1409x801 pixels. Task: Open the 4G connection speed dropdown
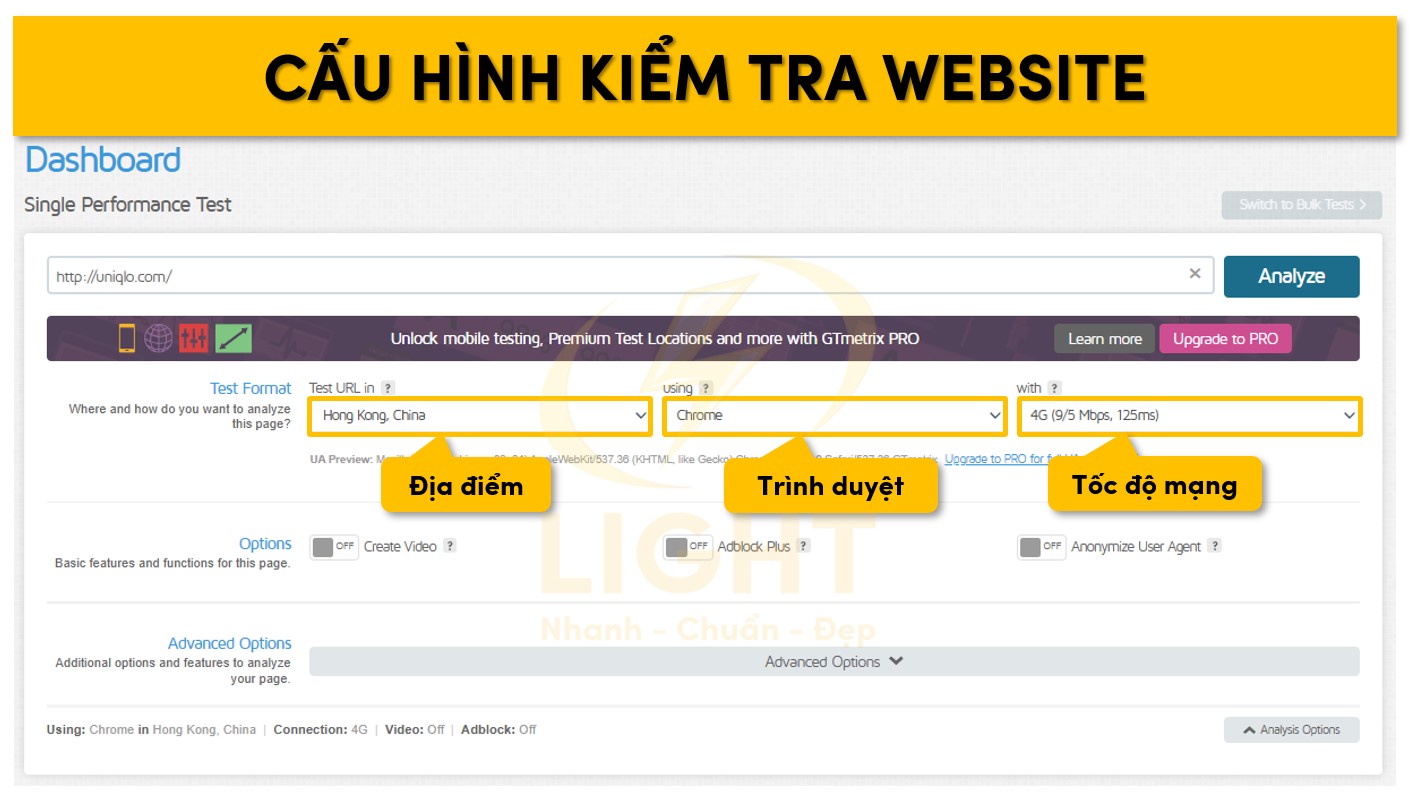(x=1189, y=415)
